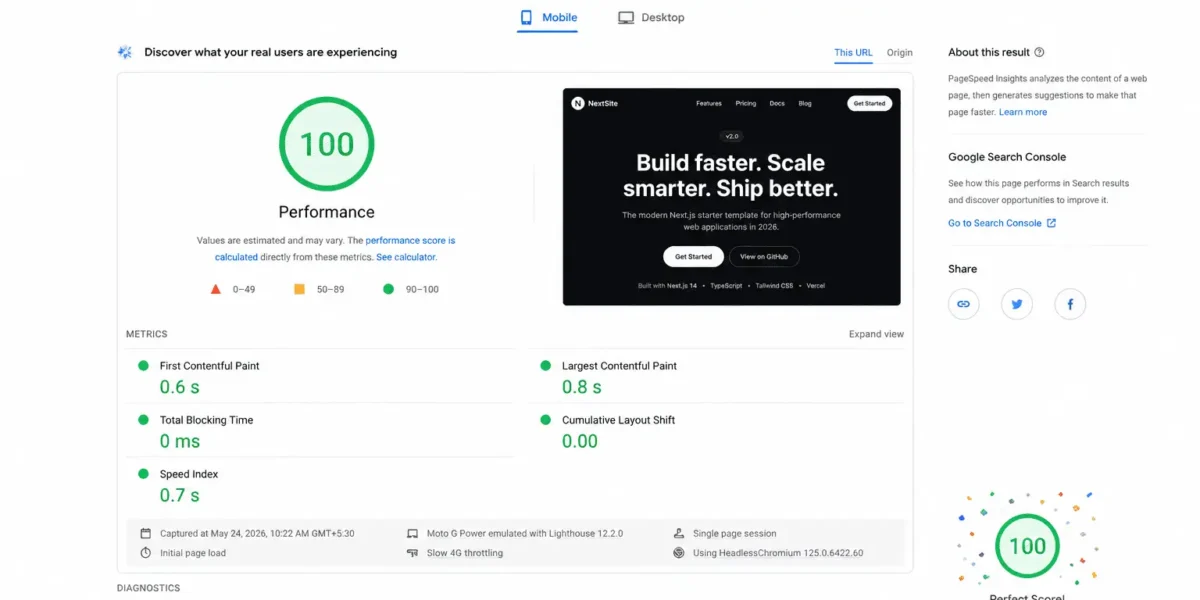The image size is (1200, 600).
Task: Click the green dot beside Total Blocking Time
Action: [x=143, y=420]
